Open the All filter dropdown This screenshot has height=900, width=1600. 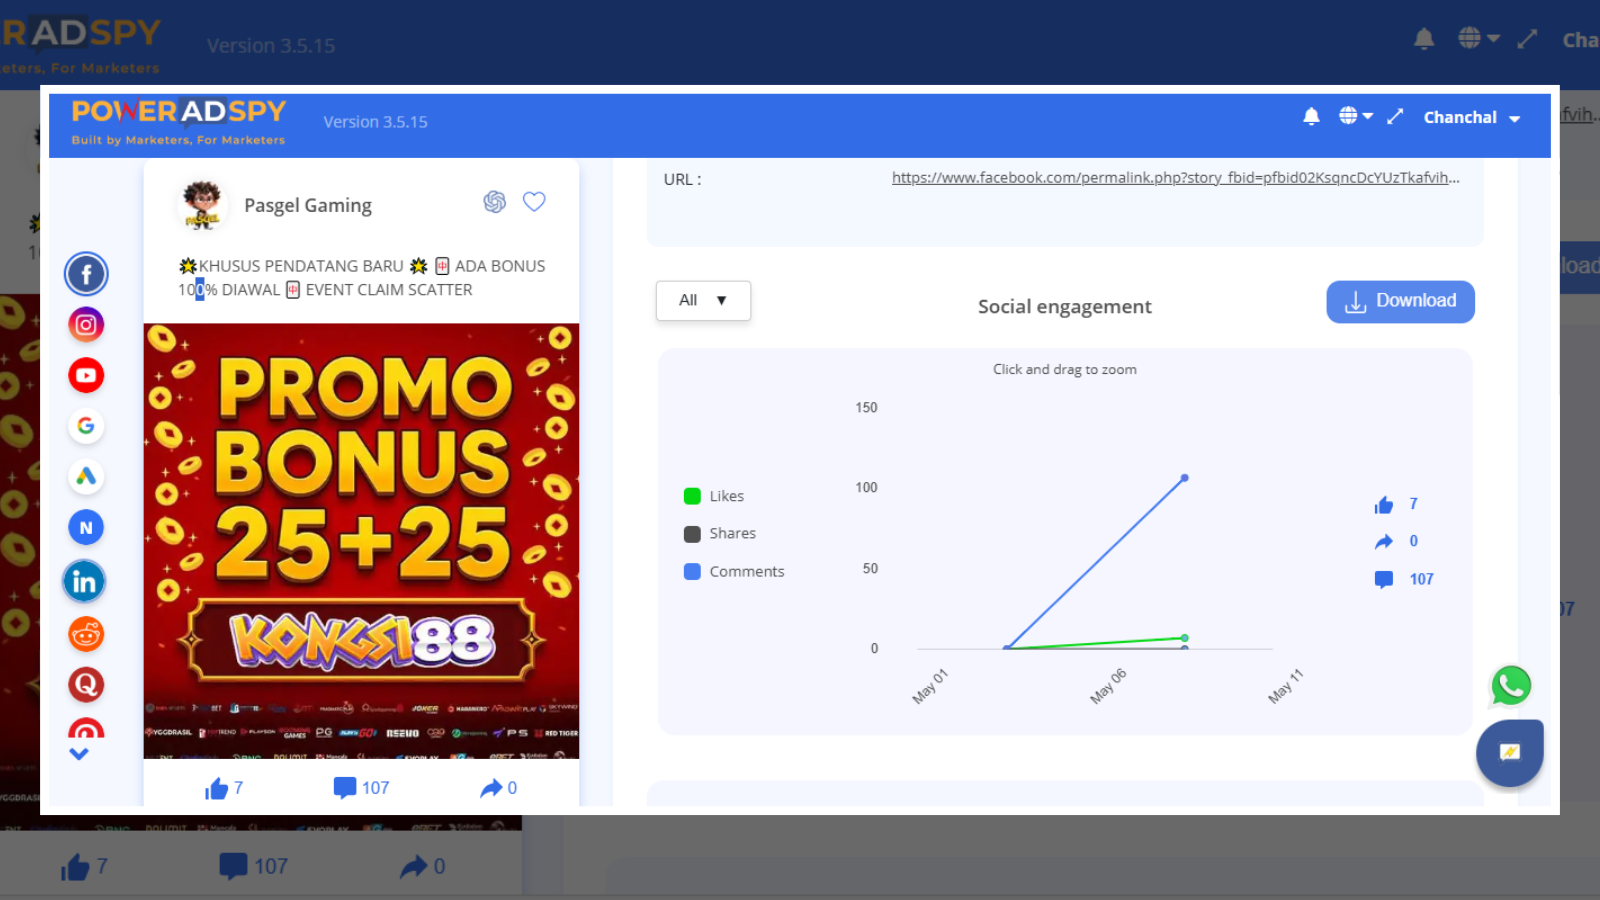pyautogui.click(x=703, y=300)
